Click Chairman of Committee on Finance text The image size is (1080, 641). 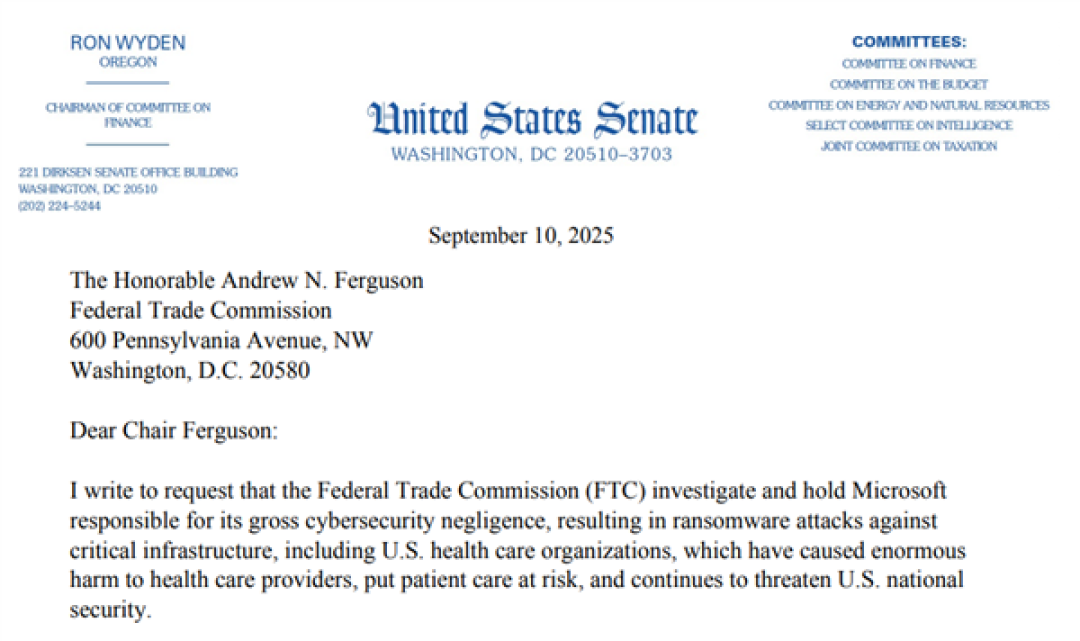[x=128, y=115]
